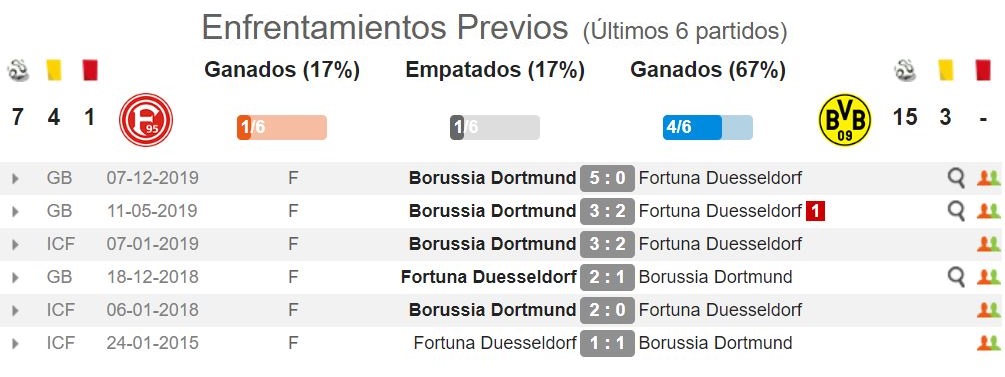Click the red card badge beside Fortuna Duesseldorf
Viewport: 1005px width, 377px height.
[x=815, y=211]
